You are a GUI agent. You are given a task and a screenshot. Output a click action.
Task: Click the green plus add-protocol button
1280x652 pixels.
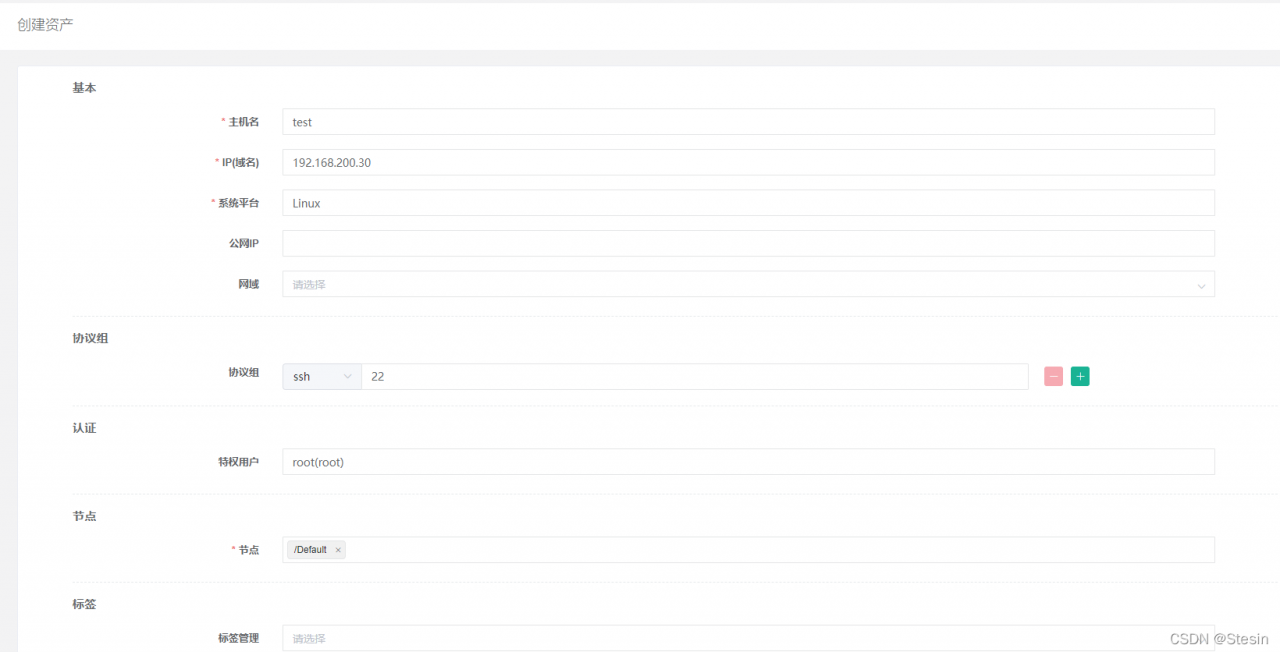point(1080,377)
